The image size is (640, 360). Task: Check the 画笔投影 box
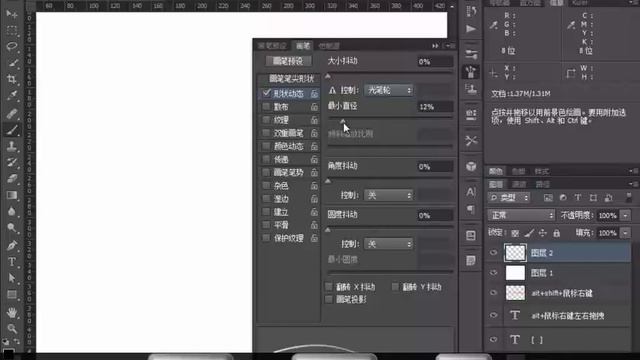329,299
